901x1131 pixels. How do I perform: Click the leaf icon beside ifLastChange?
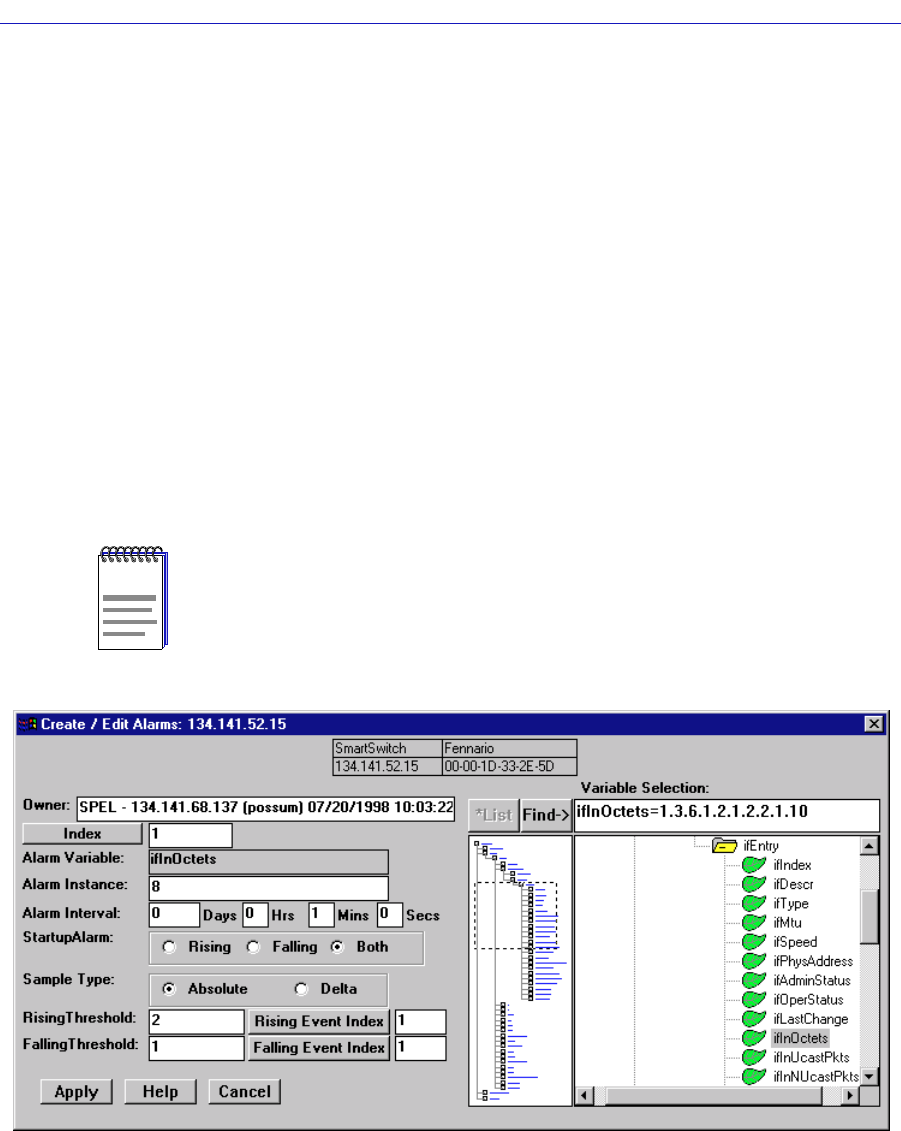point(754,1018)
